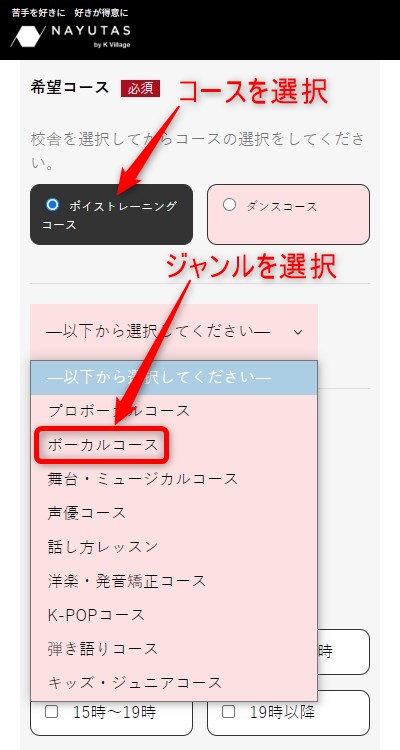Choose キッズ・ジュニアコース option
The width and height of the screenshot is (400, 750).
coord(174,683)
